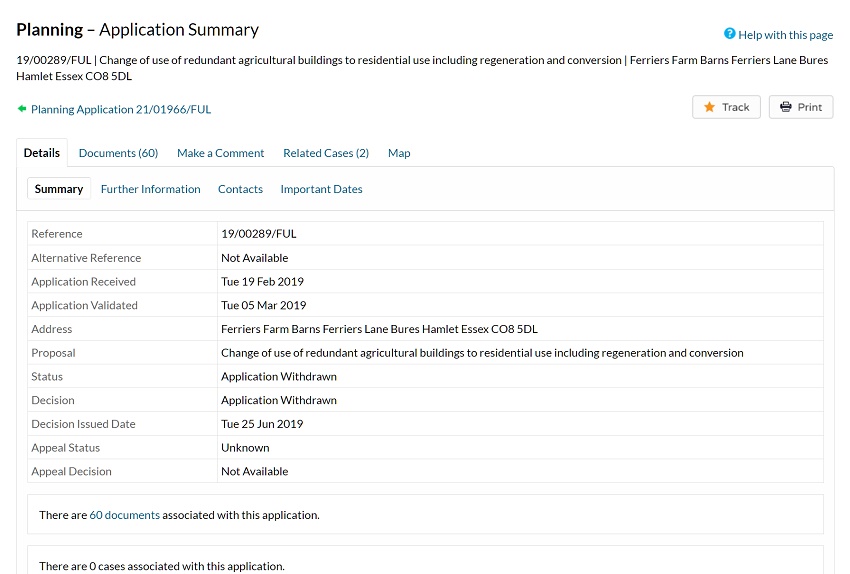Click the Application Withdrawn status cell
Screen dimensions: 850x574
tap(520, 376)
